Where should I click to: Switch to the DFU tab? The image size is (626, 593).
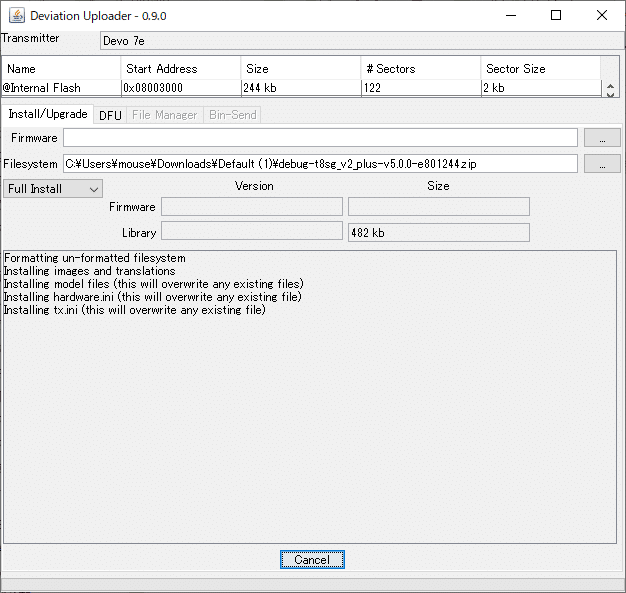(x=110, y=115)
